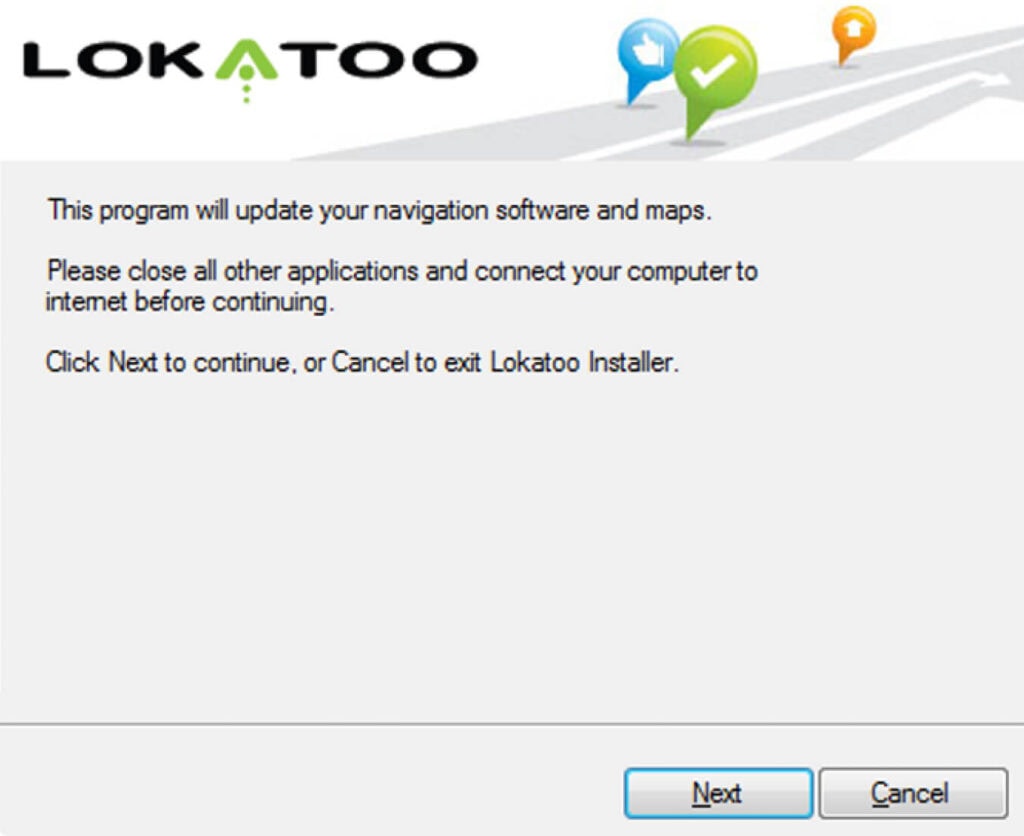Click the orange home map pin
This screenshot has height=836, width=1024.
point(852,34)
